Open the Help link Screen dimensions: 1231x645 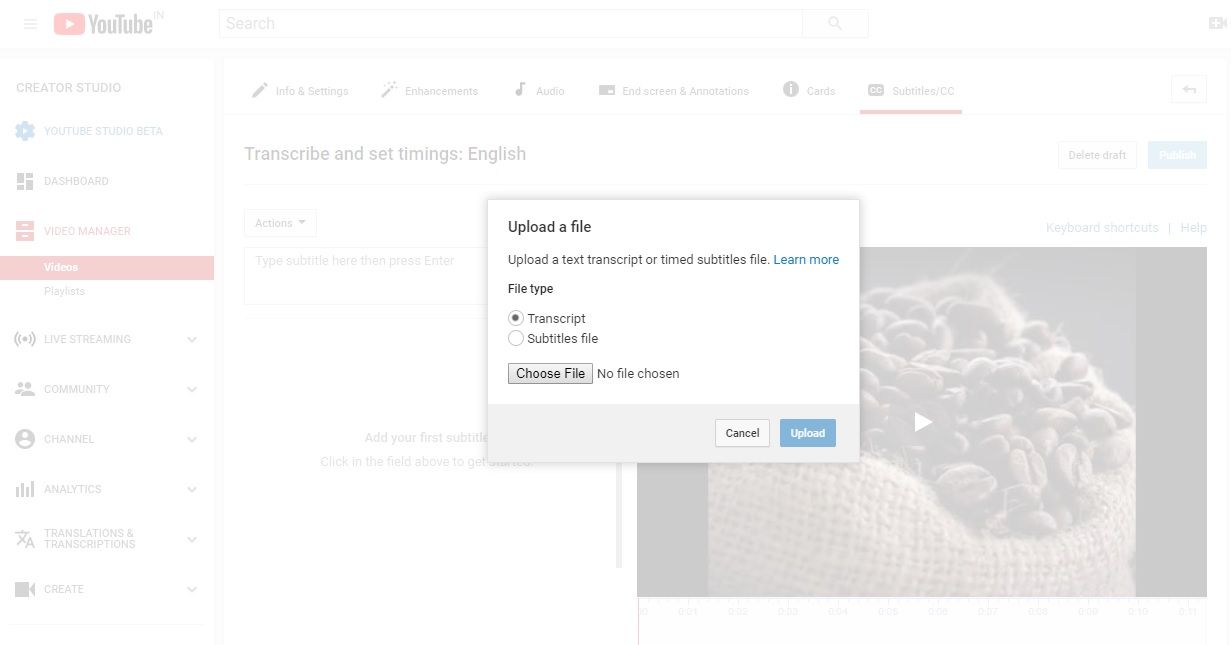click(x=1193, y=227)
